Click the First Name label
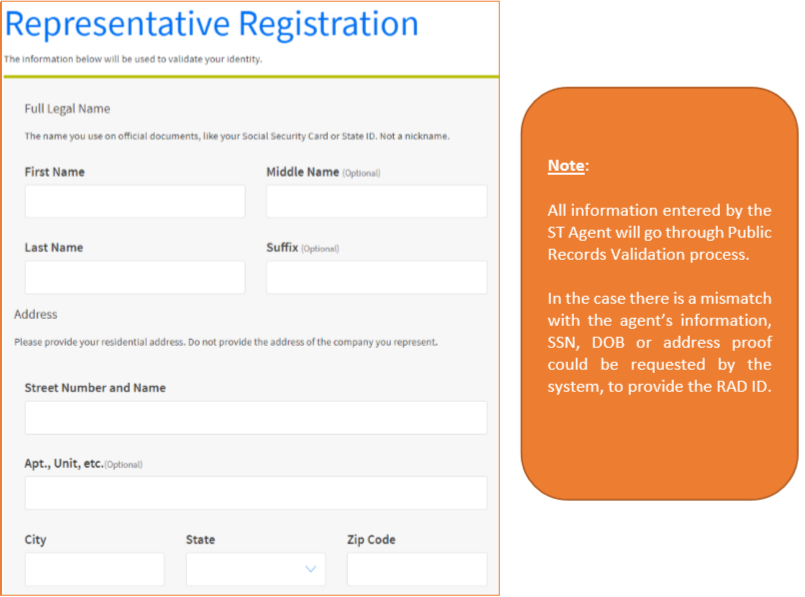Viewport: 805px width, 597px height. [x=54, y=172]
